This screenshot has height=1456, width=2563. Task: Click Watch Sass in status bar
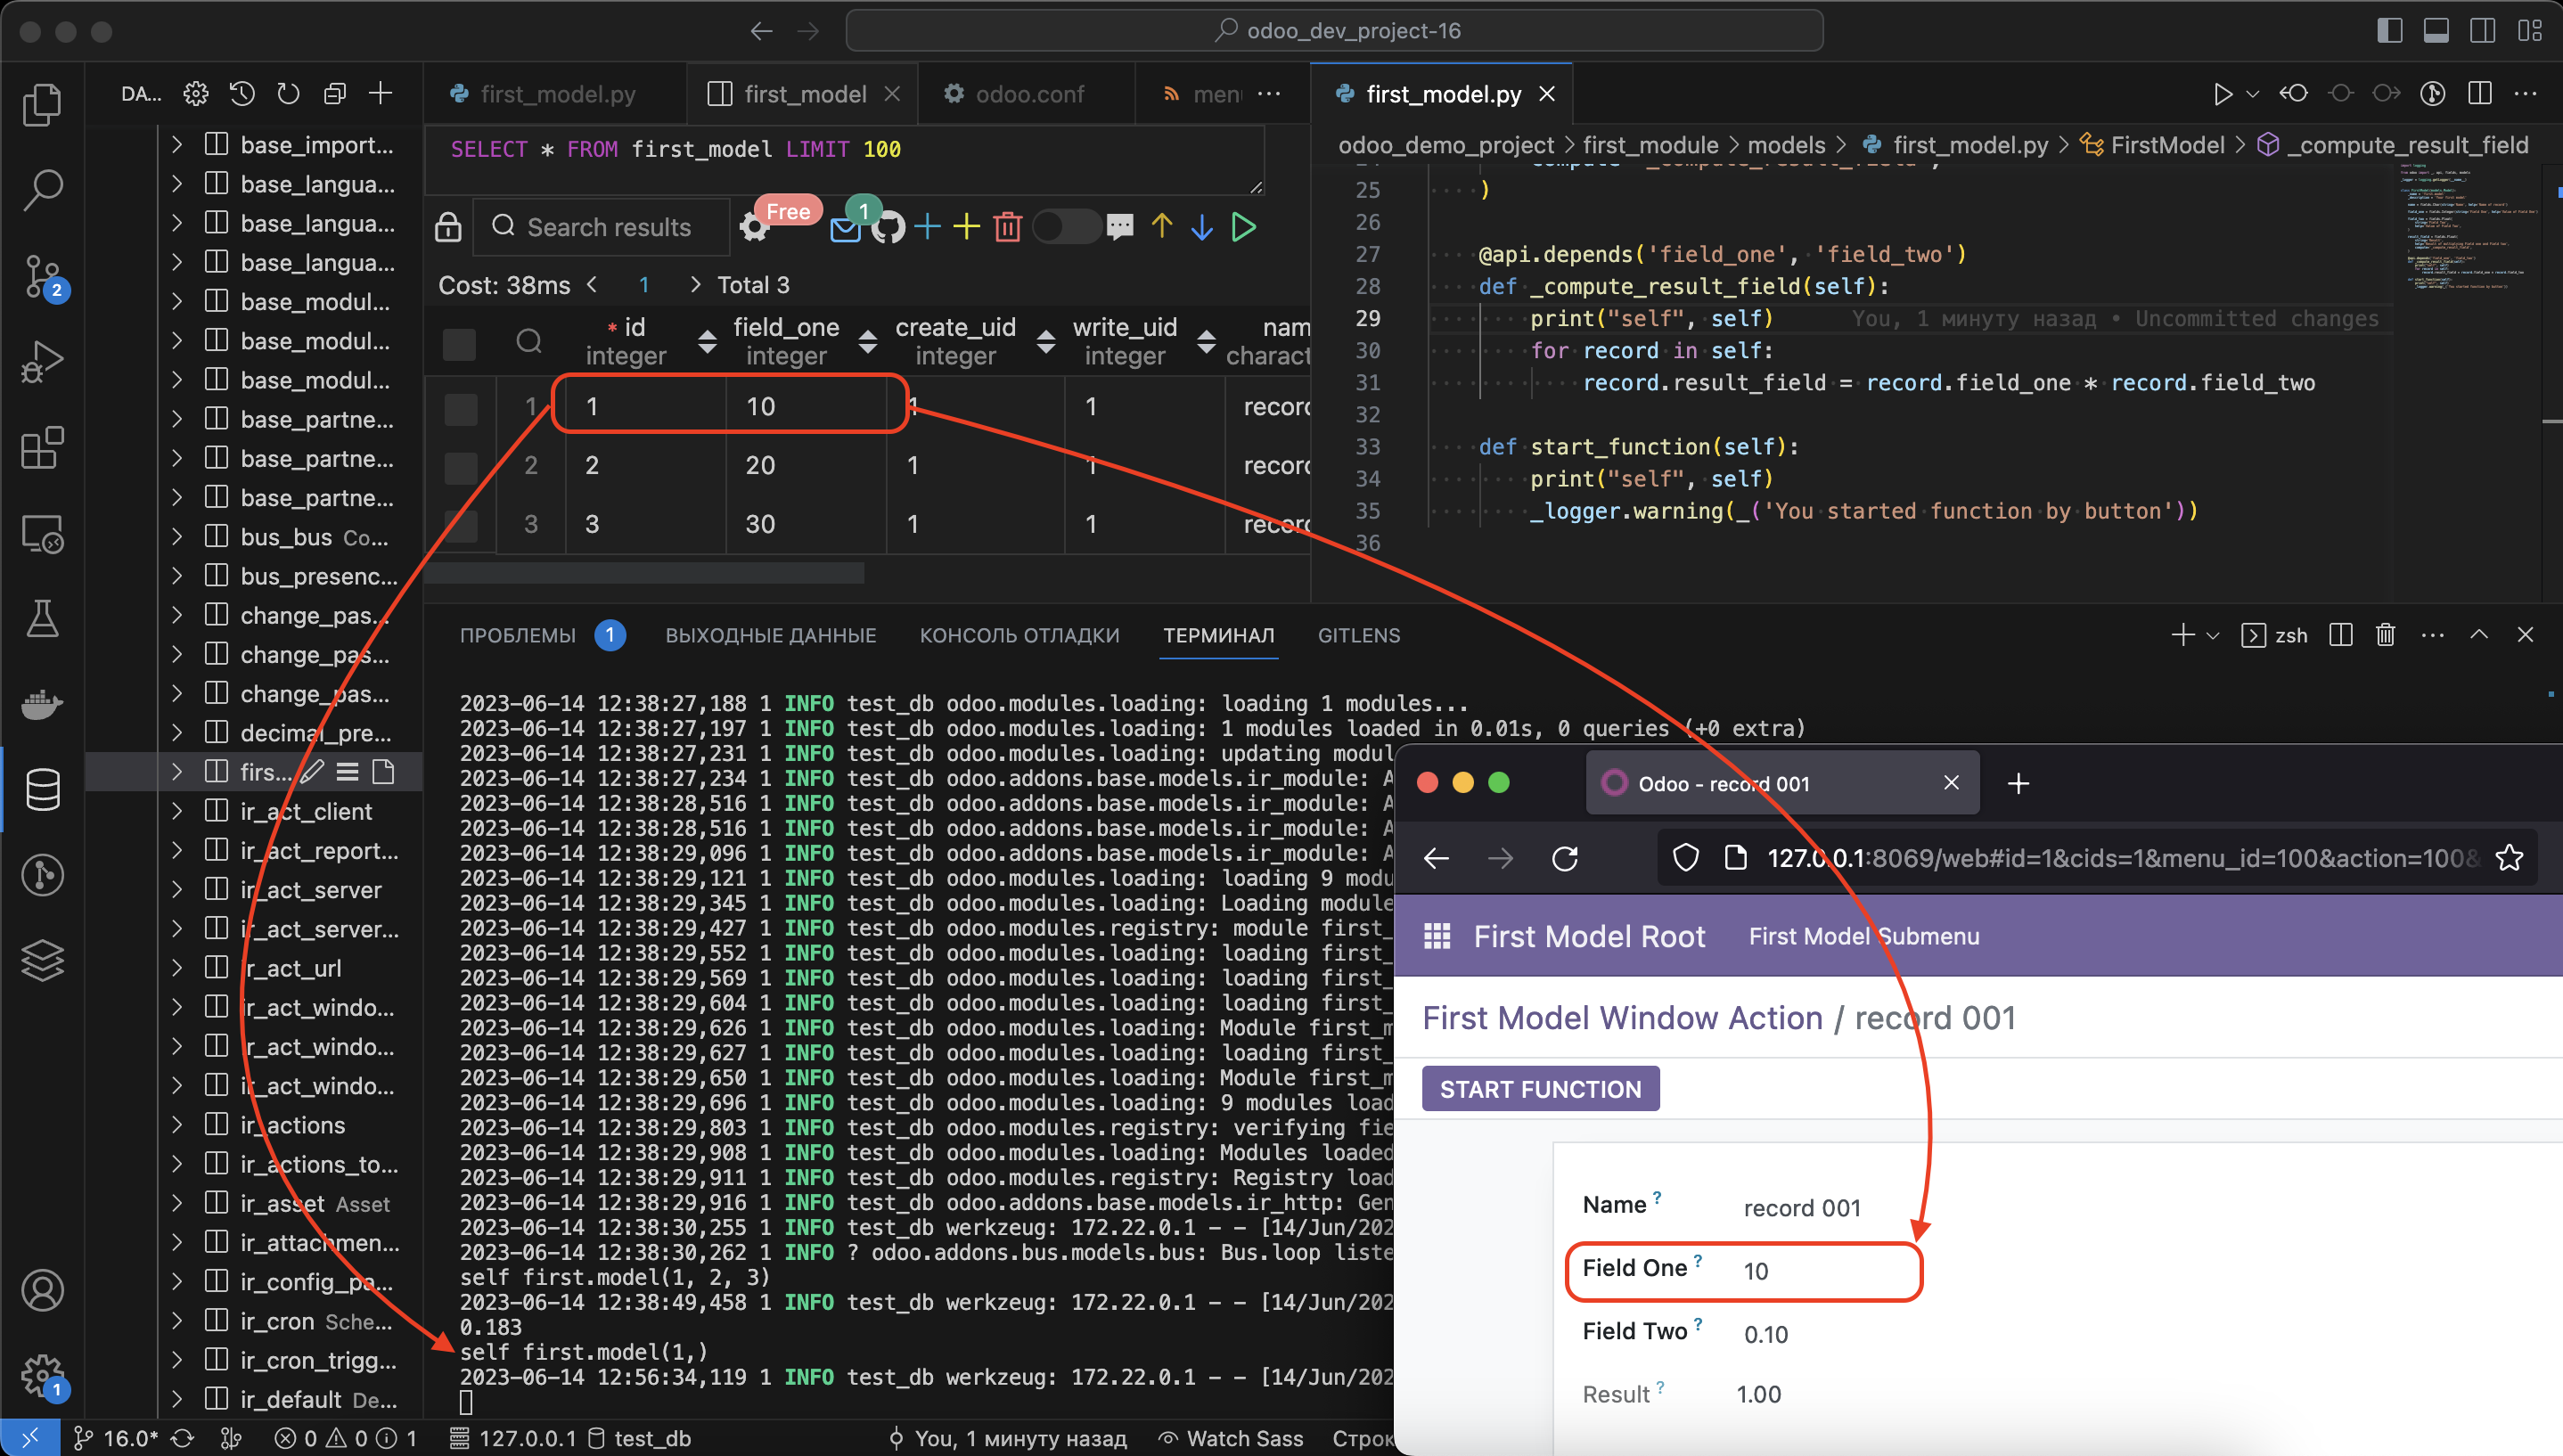(1231, 1438)
